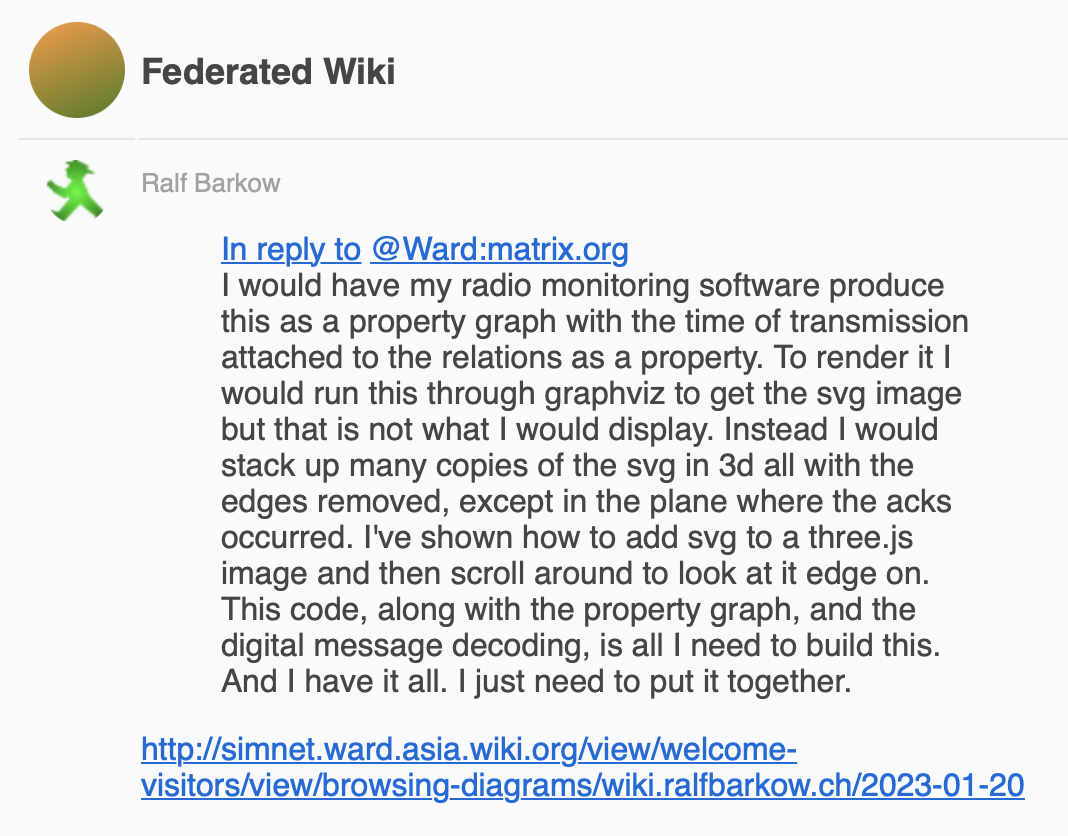This screenshot has height=836, width=1068.
Task: Click link text ending "ralfbarkow.ch/2023-01-20"
Action: coord(582,785)
